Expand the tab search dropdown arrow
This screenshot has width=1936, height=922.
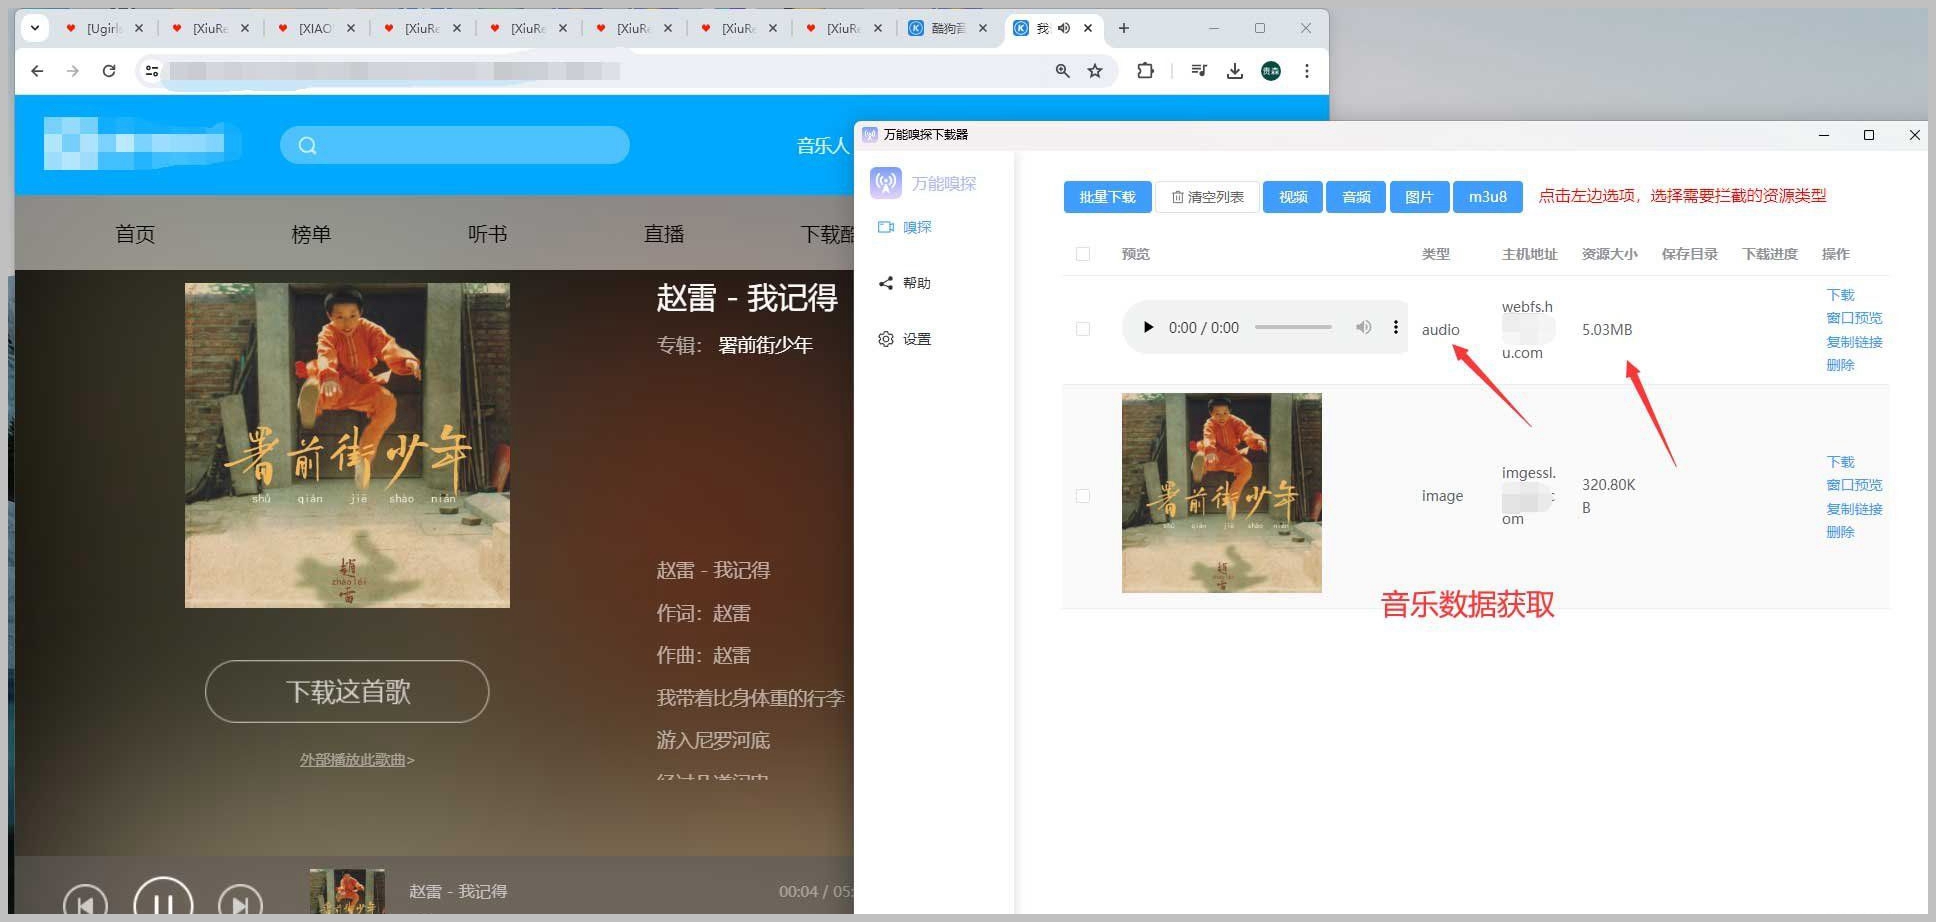click(x=35, y=28)
